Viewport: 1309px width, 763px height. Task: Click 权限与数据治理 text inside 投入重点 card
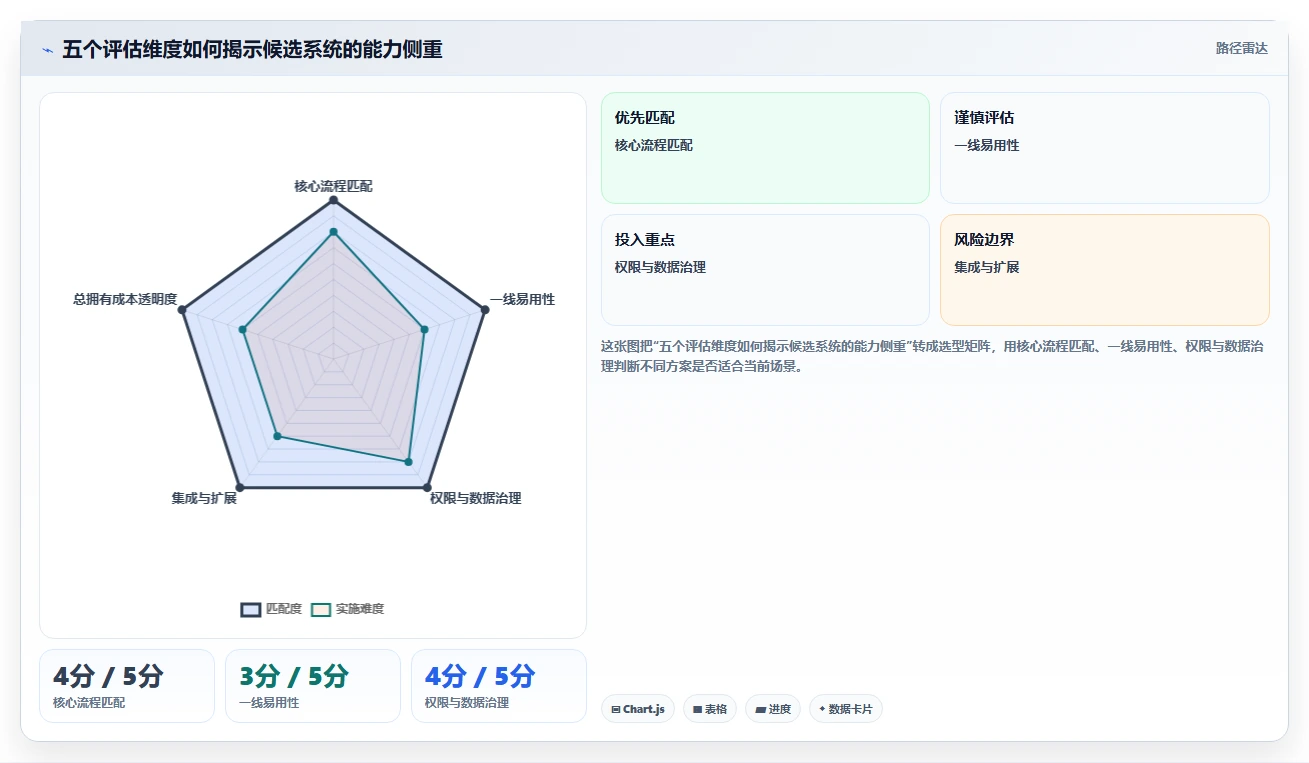[661, 267]
